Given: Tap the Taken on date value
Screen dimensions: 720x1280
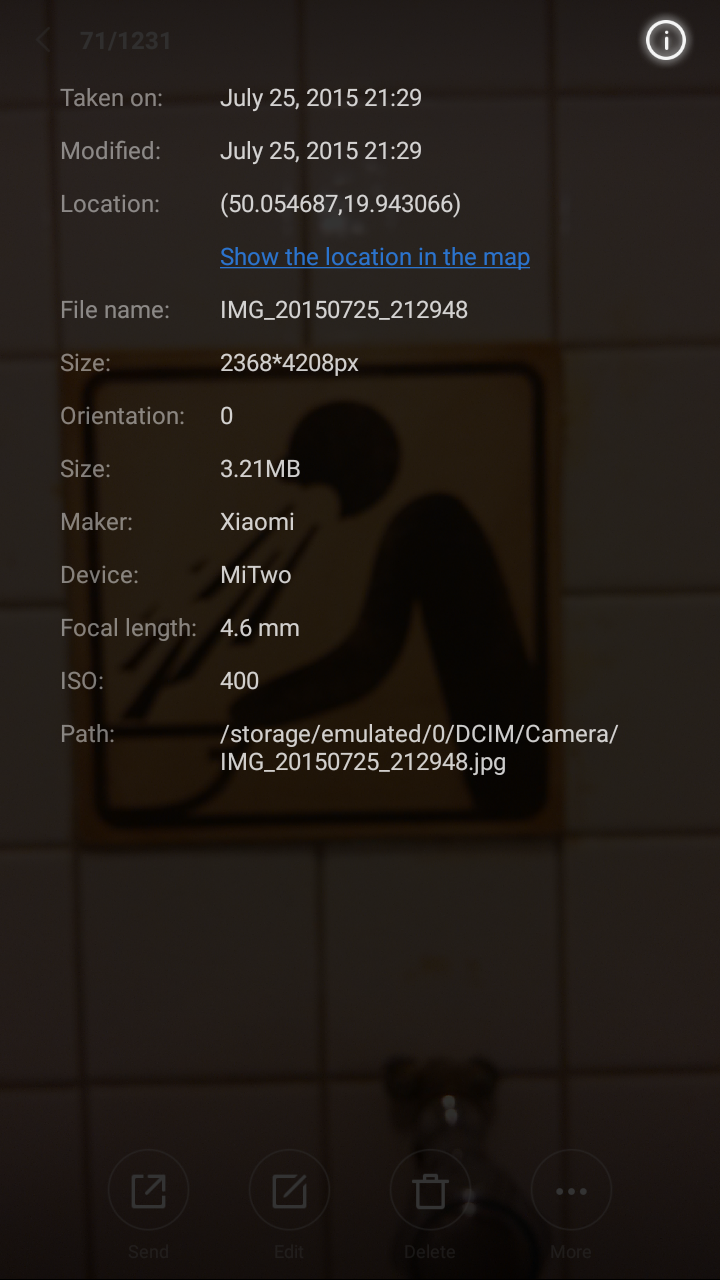Looking at the screenshot, I should [x=321, y=98].
